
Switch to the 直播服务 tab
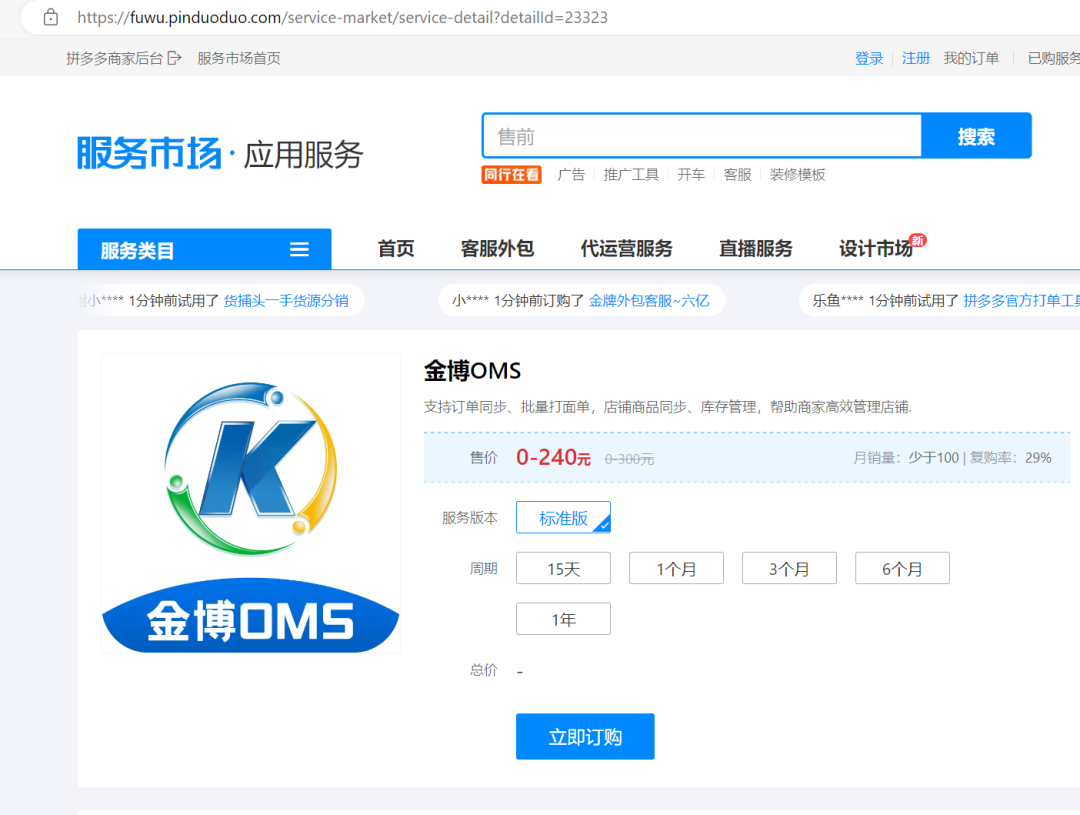coord(756,249)
